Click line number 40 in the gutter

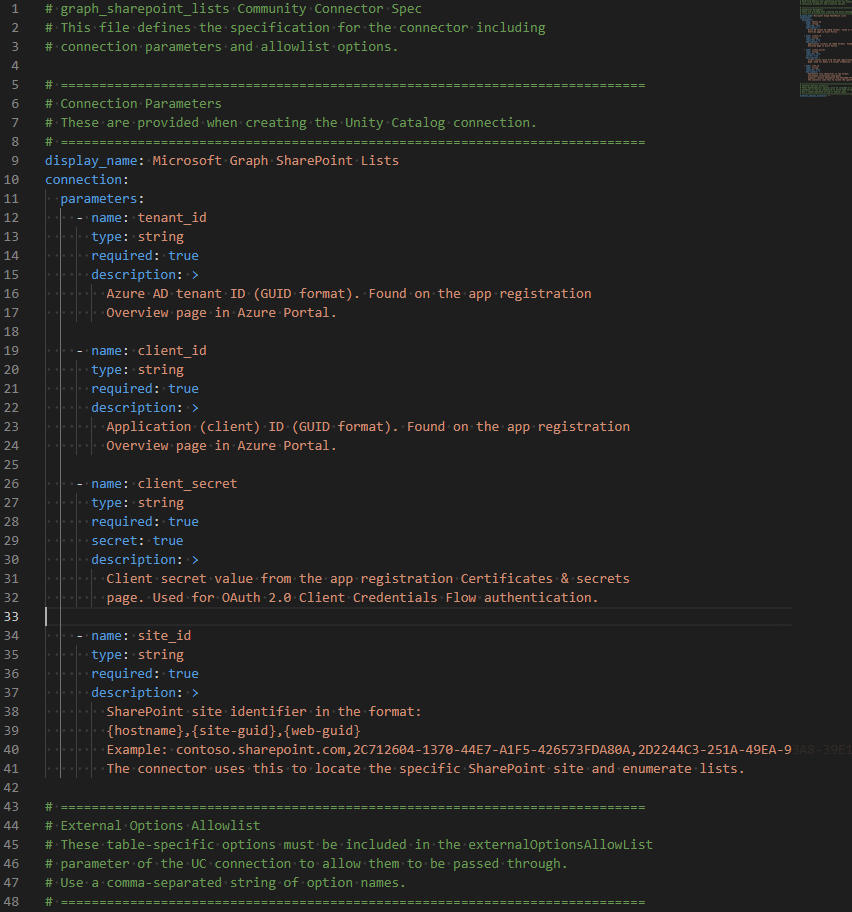pos(12,750)
